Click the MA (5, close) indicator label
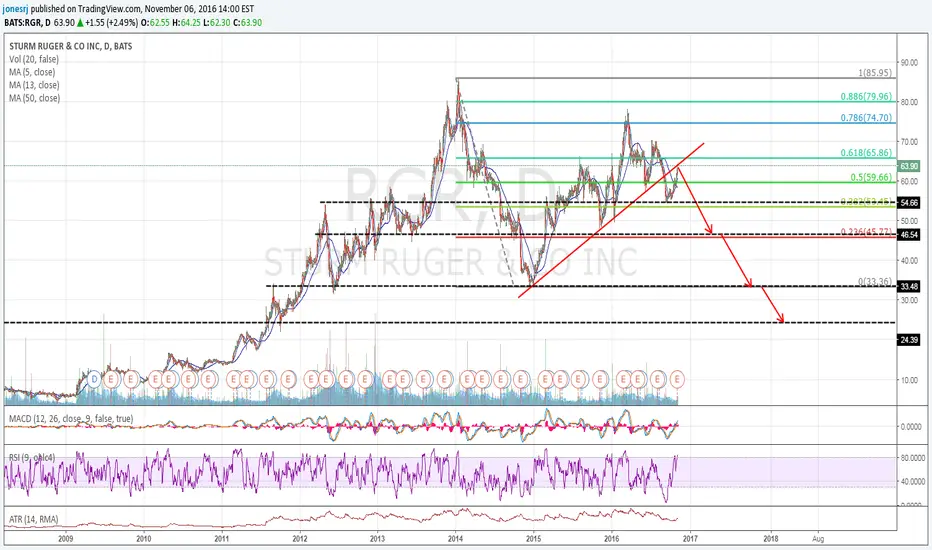932x550 pixels. (32, 72)
